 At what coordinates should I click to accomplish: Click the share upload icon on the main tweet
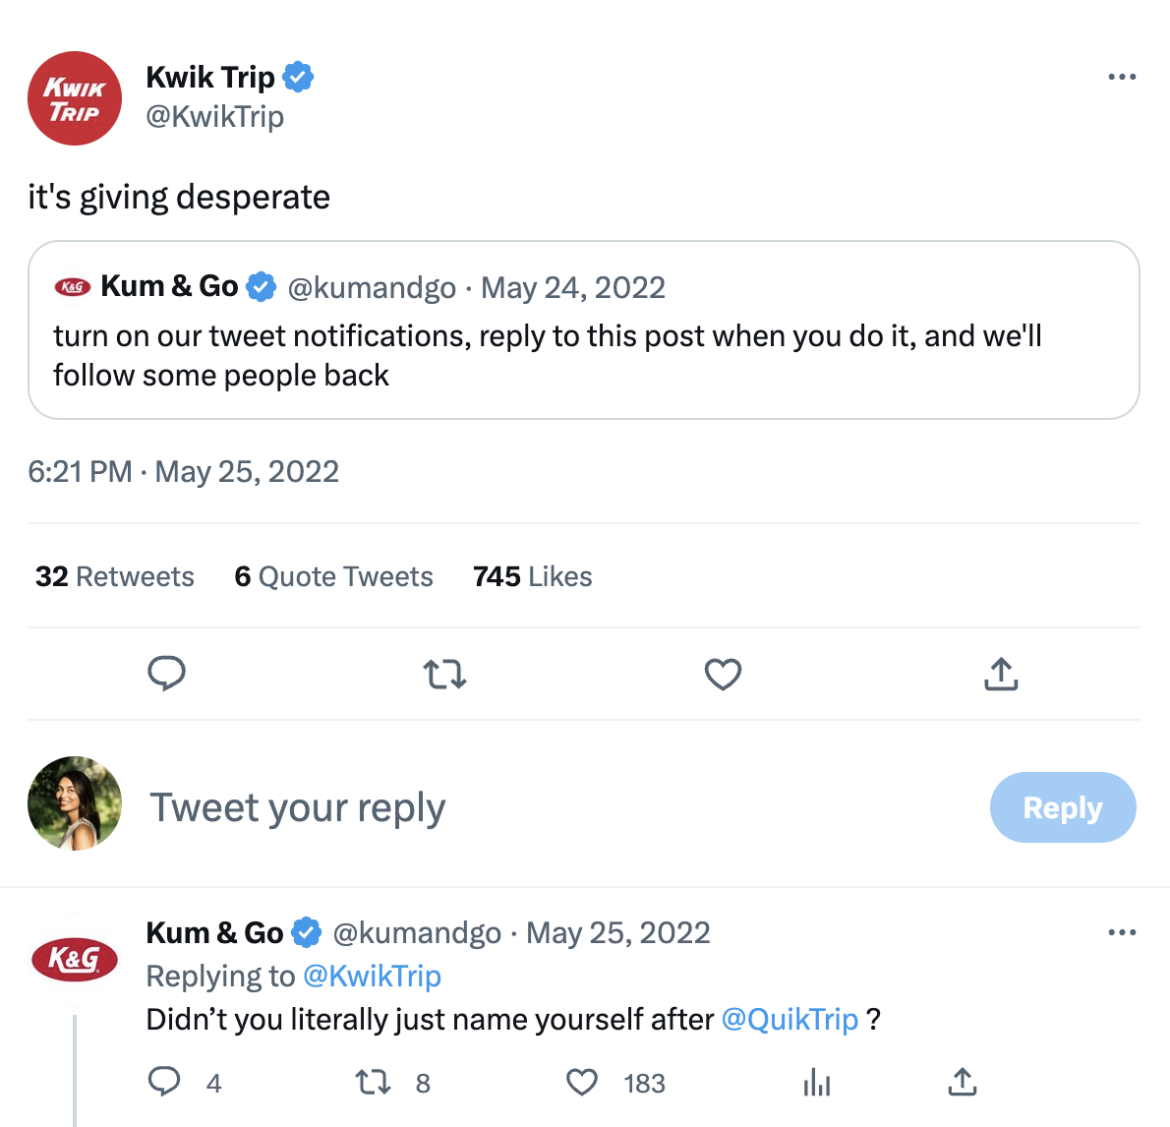tap(1000, 675)
